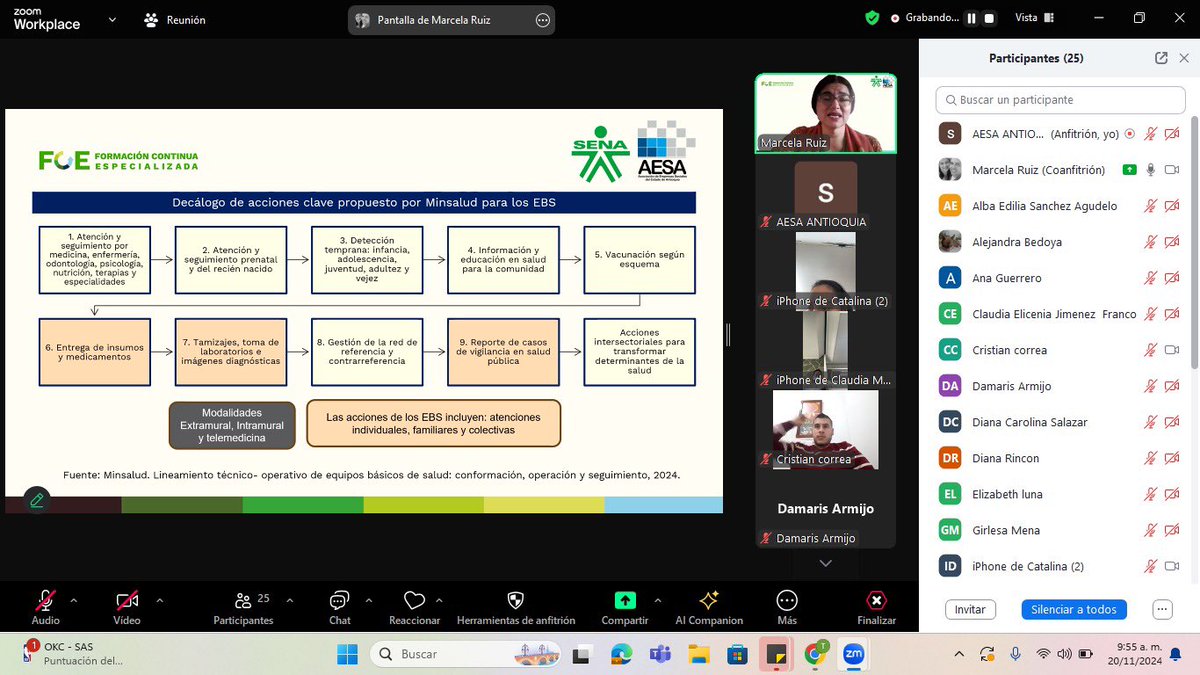Toggle Damaris Armijo muted mic icon
Image resolution: width=1200 pixels, height=675 pixels.
[1151, 386]
